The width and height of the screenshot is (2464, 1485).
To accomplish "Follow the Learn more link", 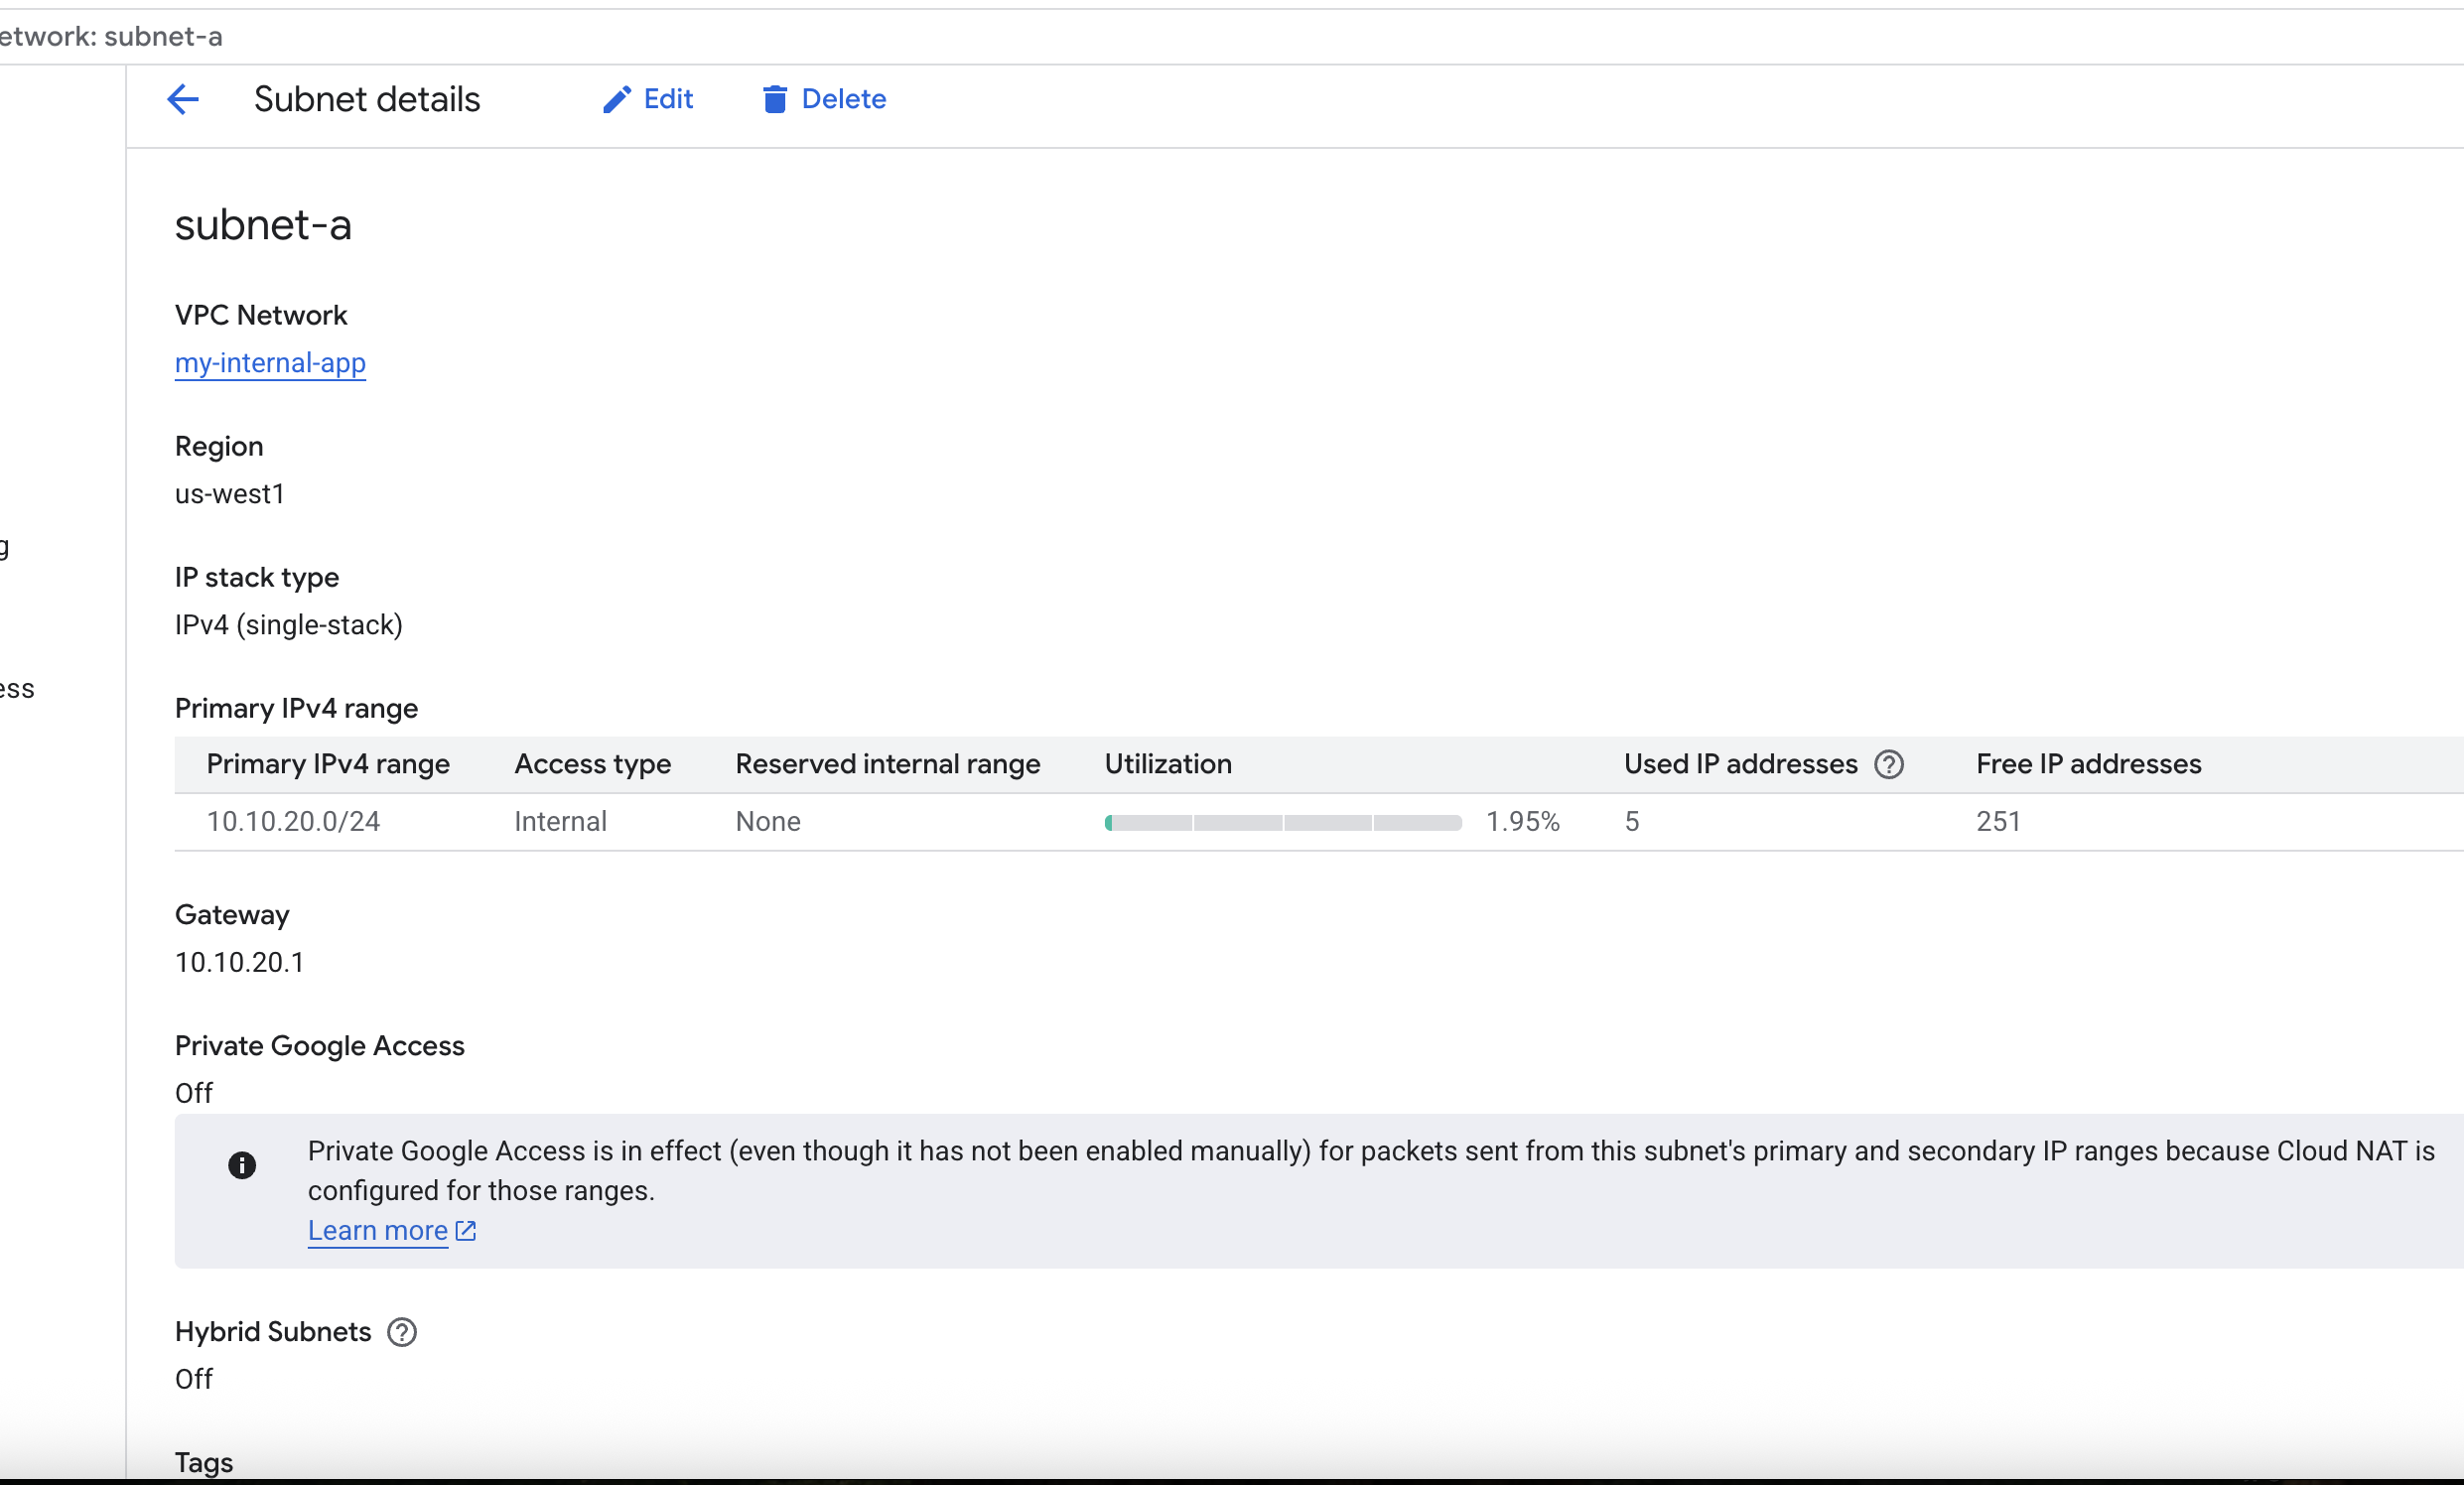I will pos(377,1231).
